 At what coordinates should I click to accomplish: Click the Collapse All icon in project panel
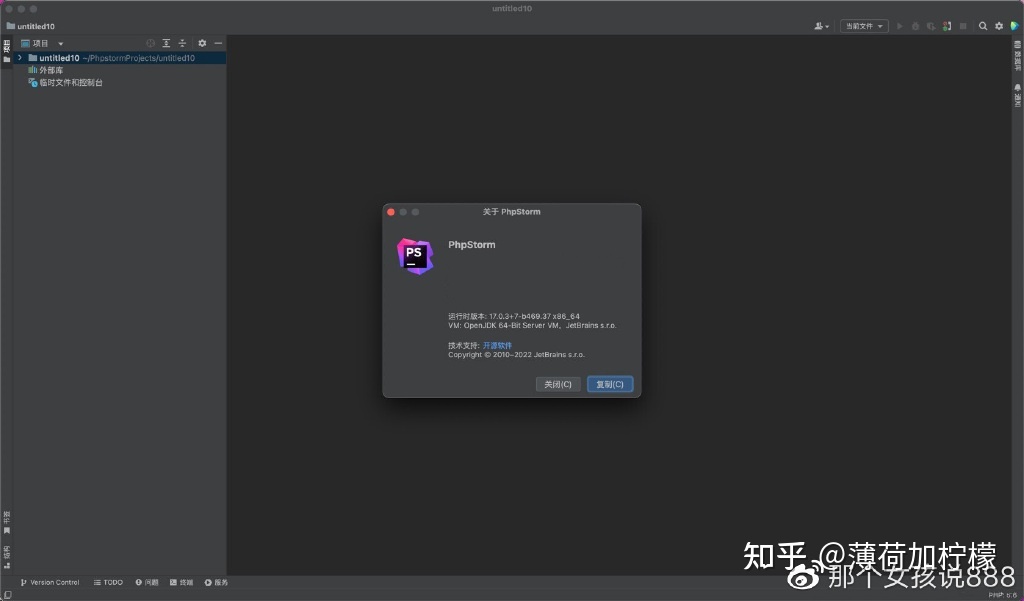(182, 43)
